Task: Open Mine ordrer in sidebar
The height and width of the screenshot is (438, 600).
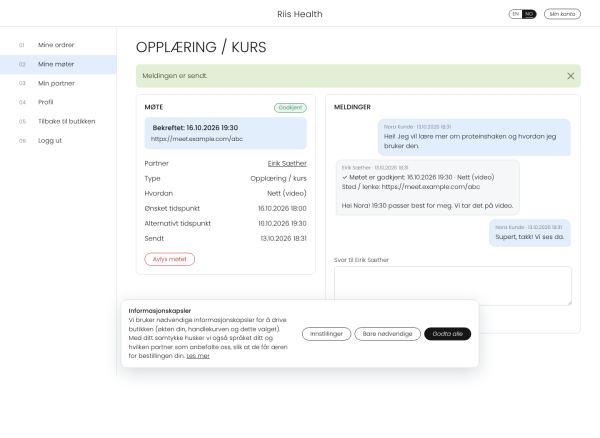Action: [x=58, y=45]
